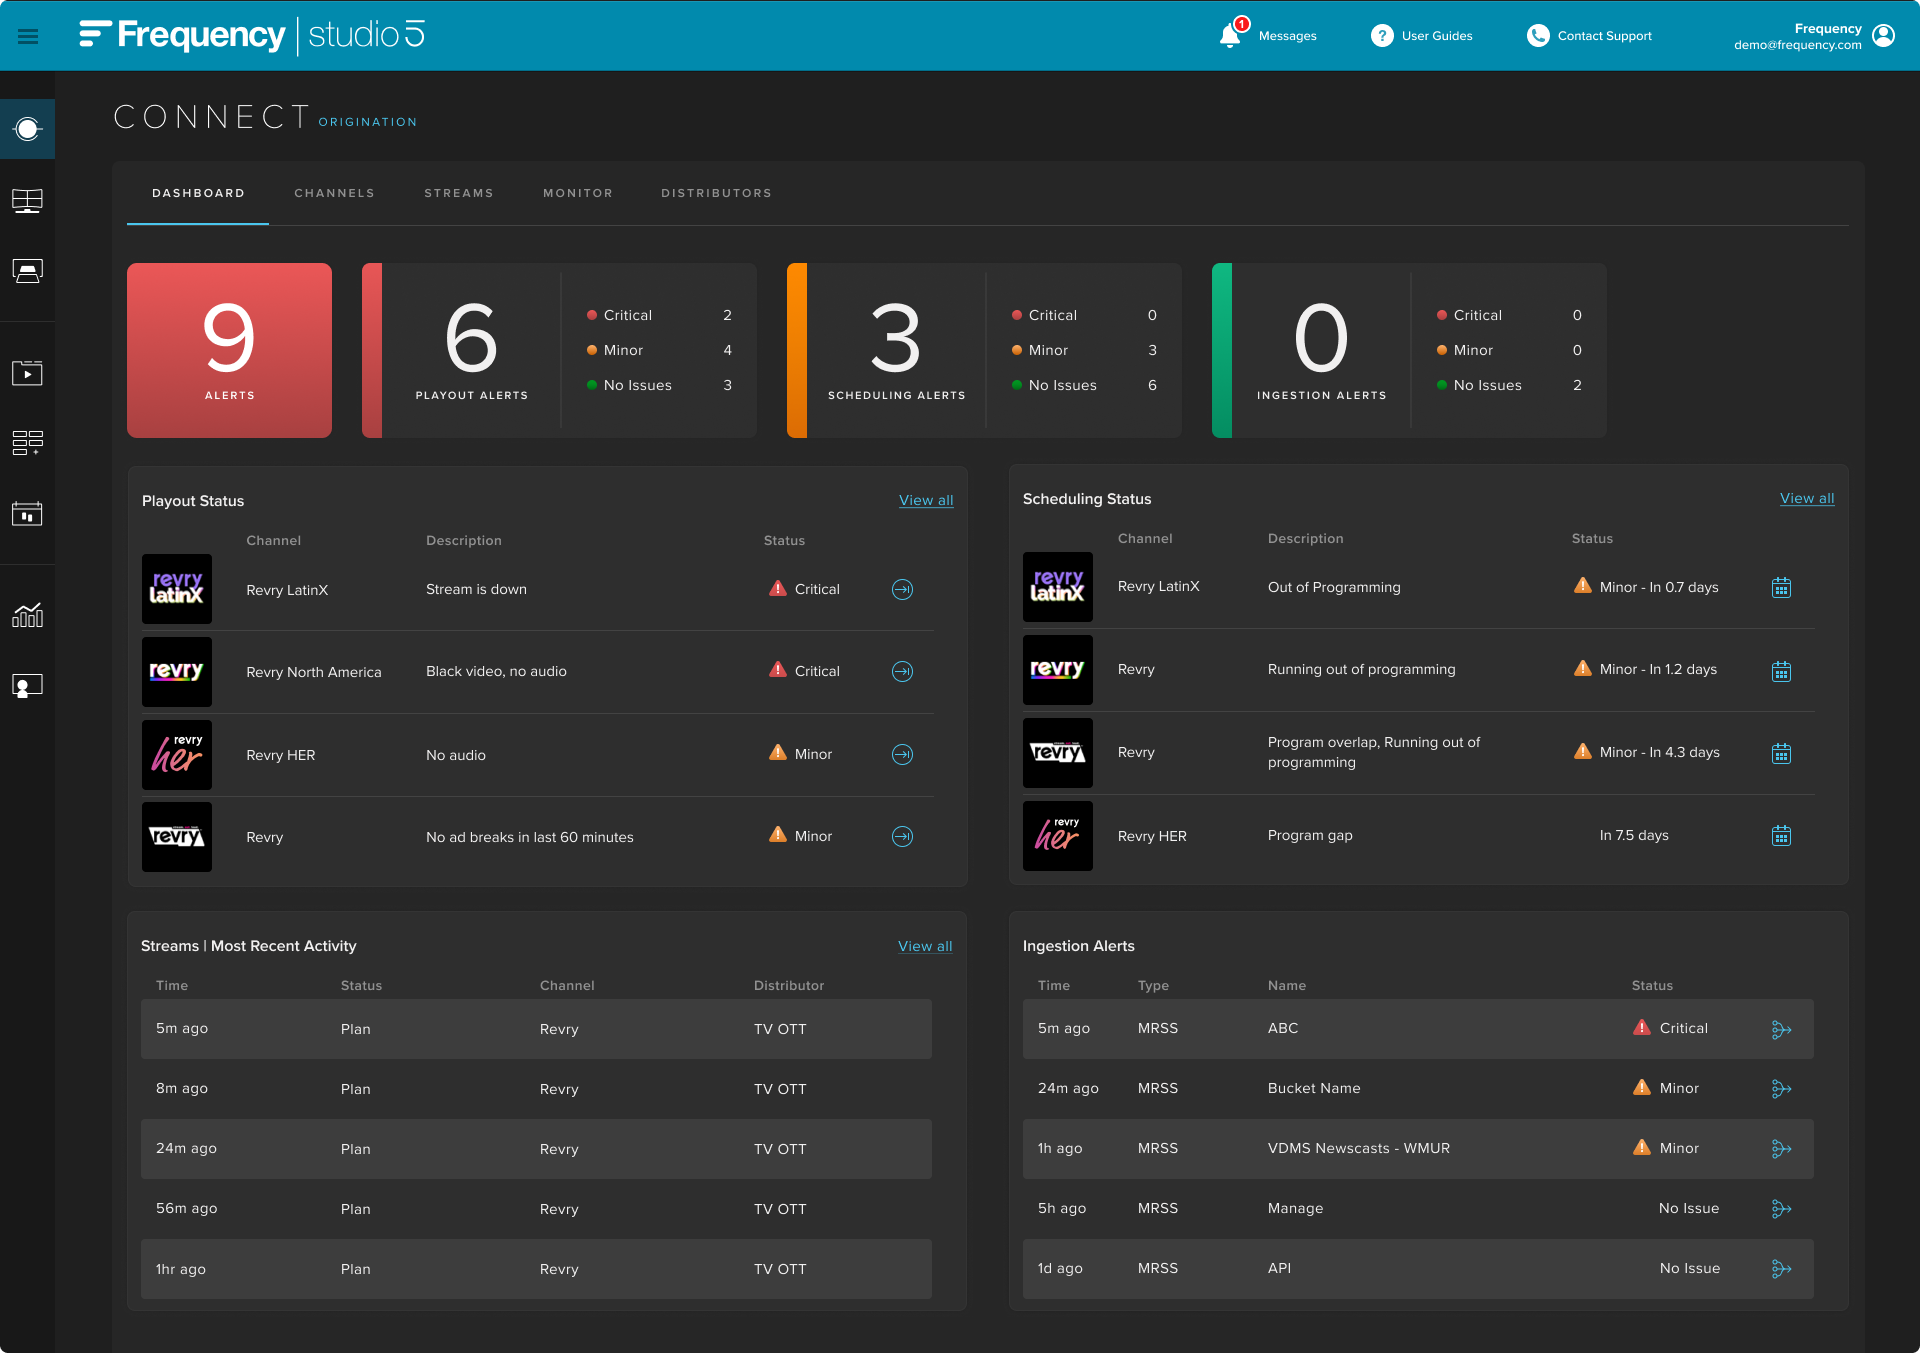Select the 8m ago streams row
The image size is (1920, 1353).
[x=536, y=1089]
